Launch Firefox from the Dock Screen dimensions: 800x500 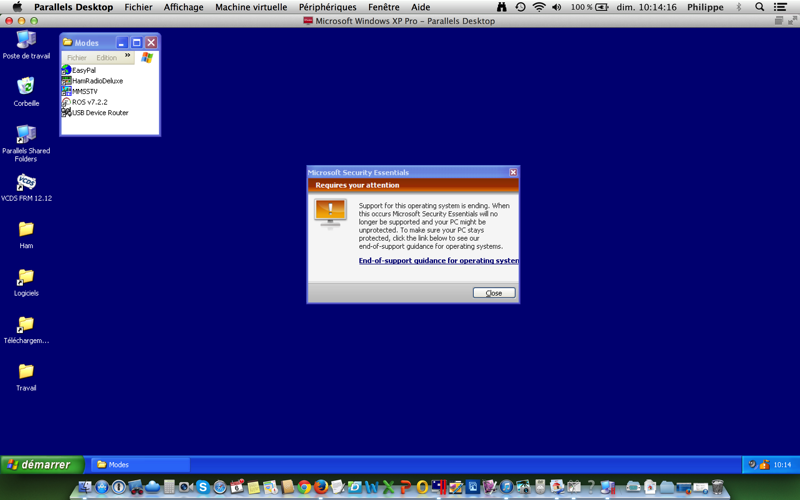point(321,487)
